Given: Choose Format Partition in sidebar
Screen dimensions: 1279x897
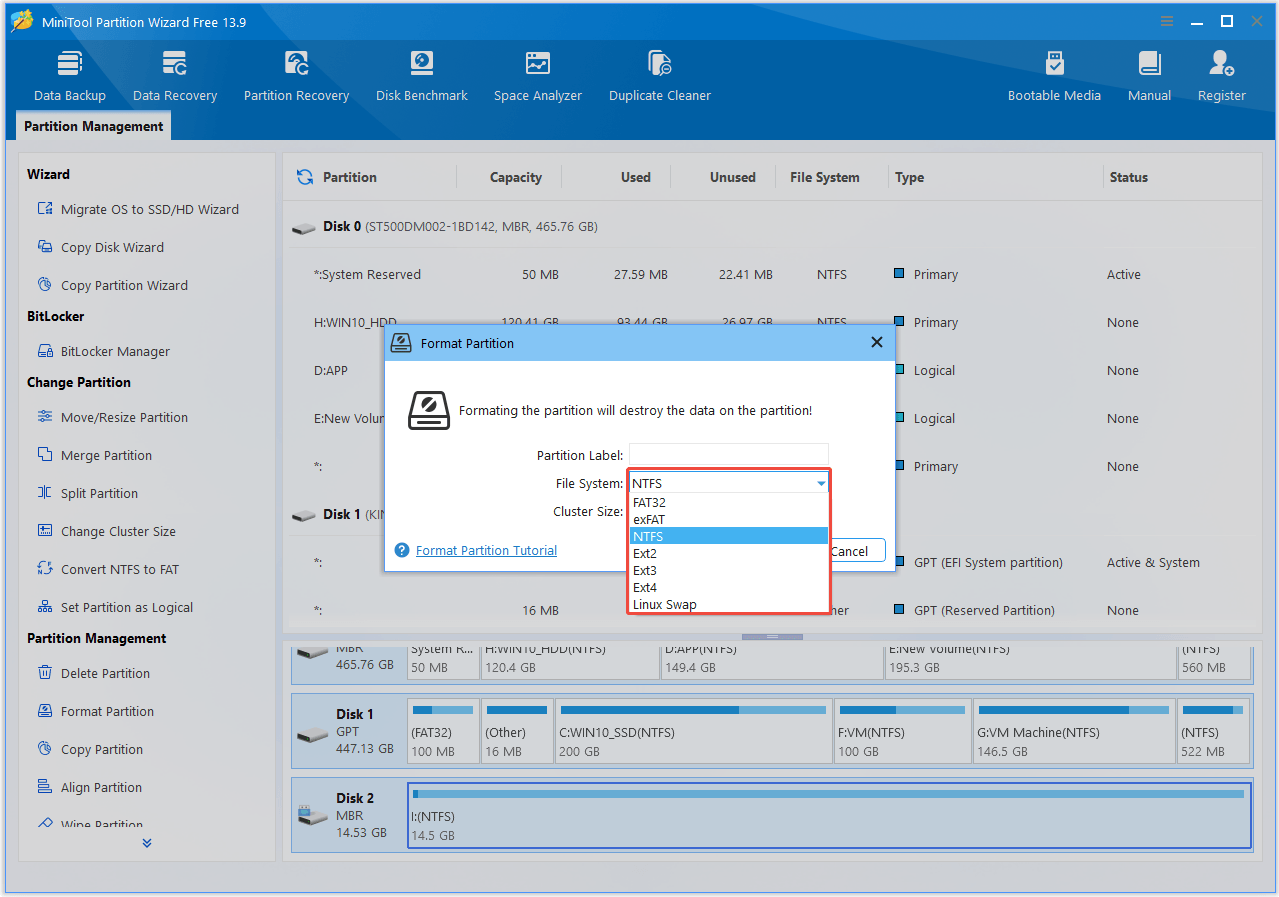Looking at the screenshot, I should click(x=95, y=711).
